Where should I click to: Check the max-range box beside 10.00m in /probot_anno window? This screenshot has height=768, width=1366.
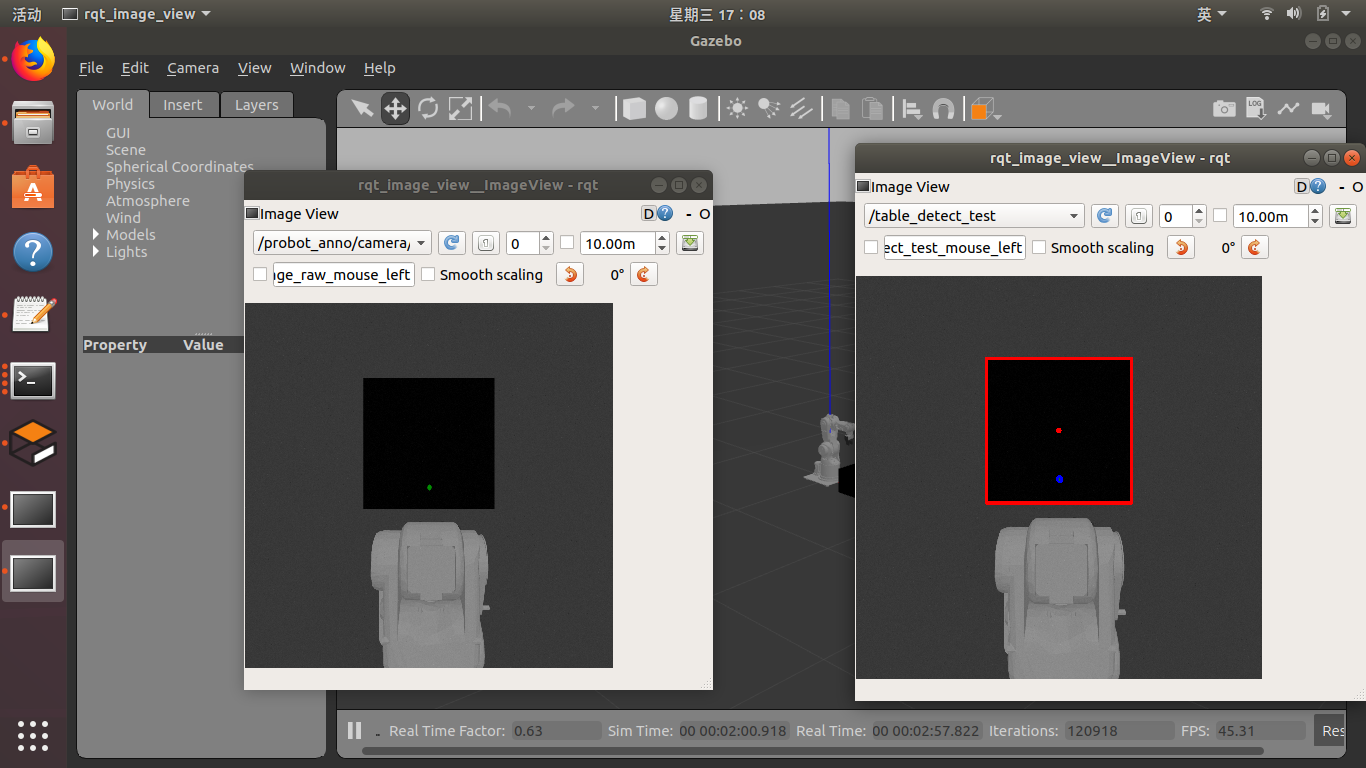567,243
